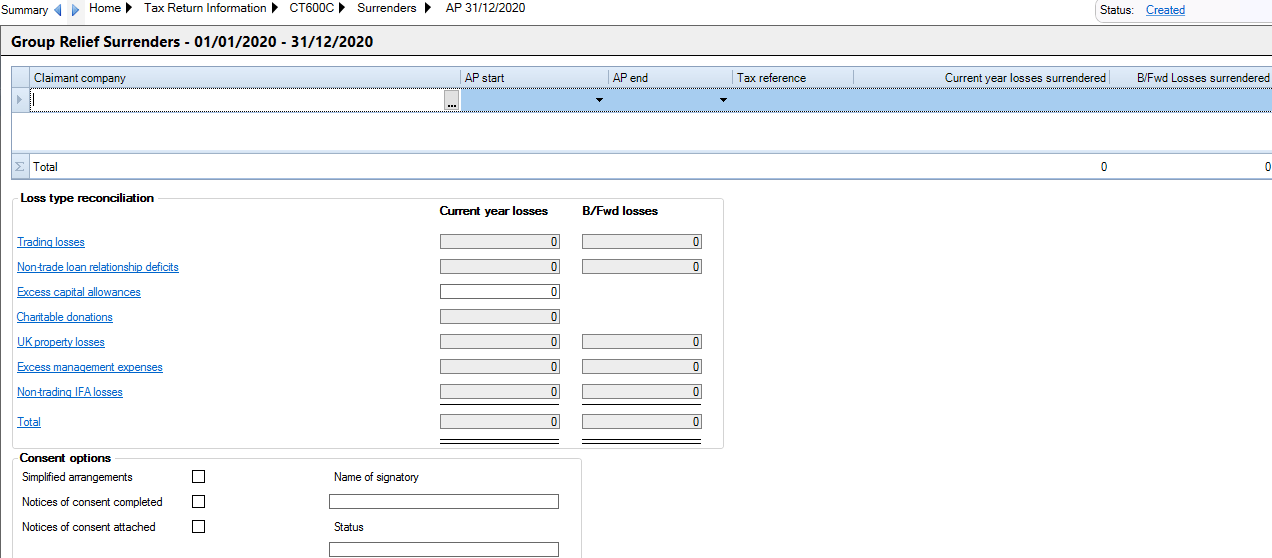Select AP 31/12/2020 breadcrumb item
Screen dimensions: 1272x558
point(485,8)
